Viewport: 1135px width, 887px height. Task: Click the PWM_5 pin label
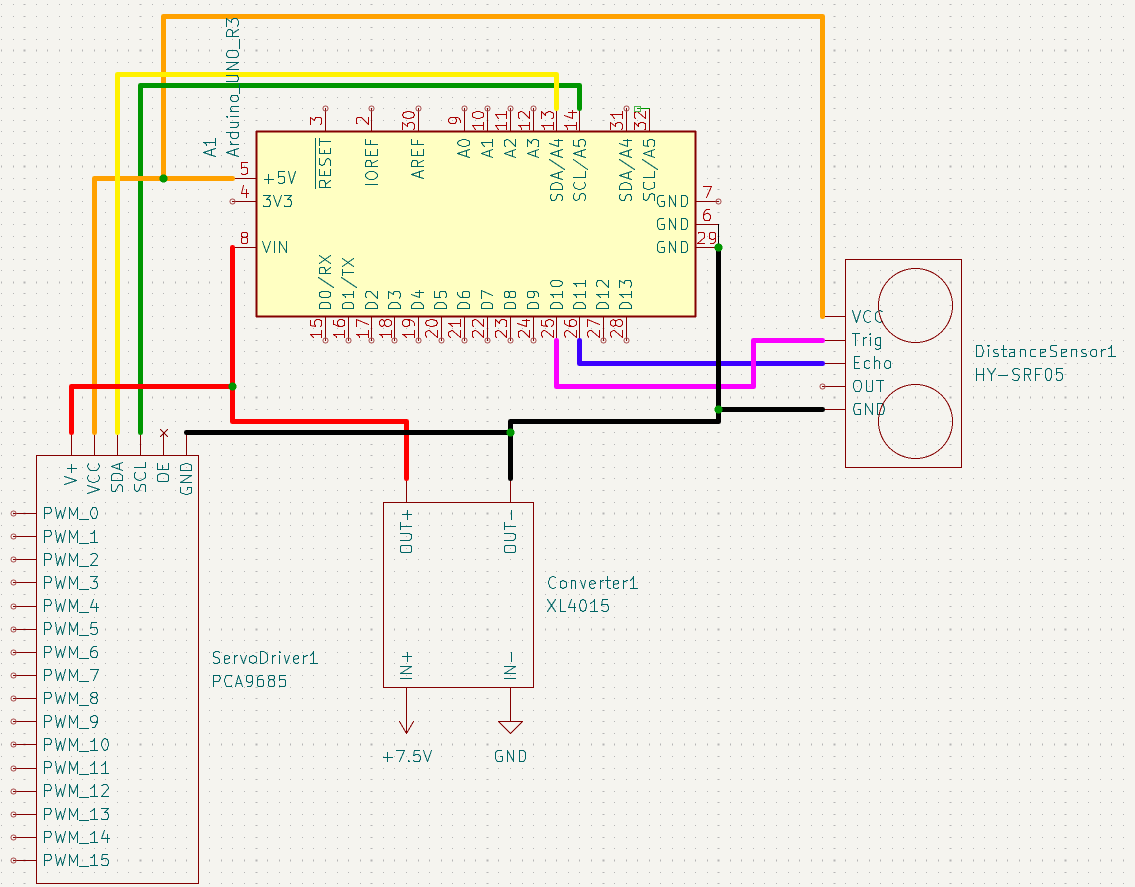[70, 629]
